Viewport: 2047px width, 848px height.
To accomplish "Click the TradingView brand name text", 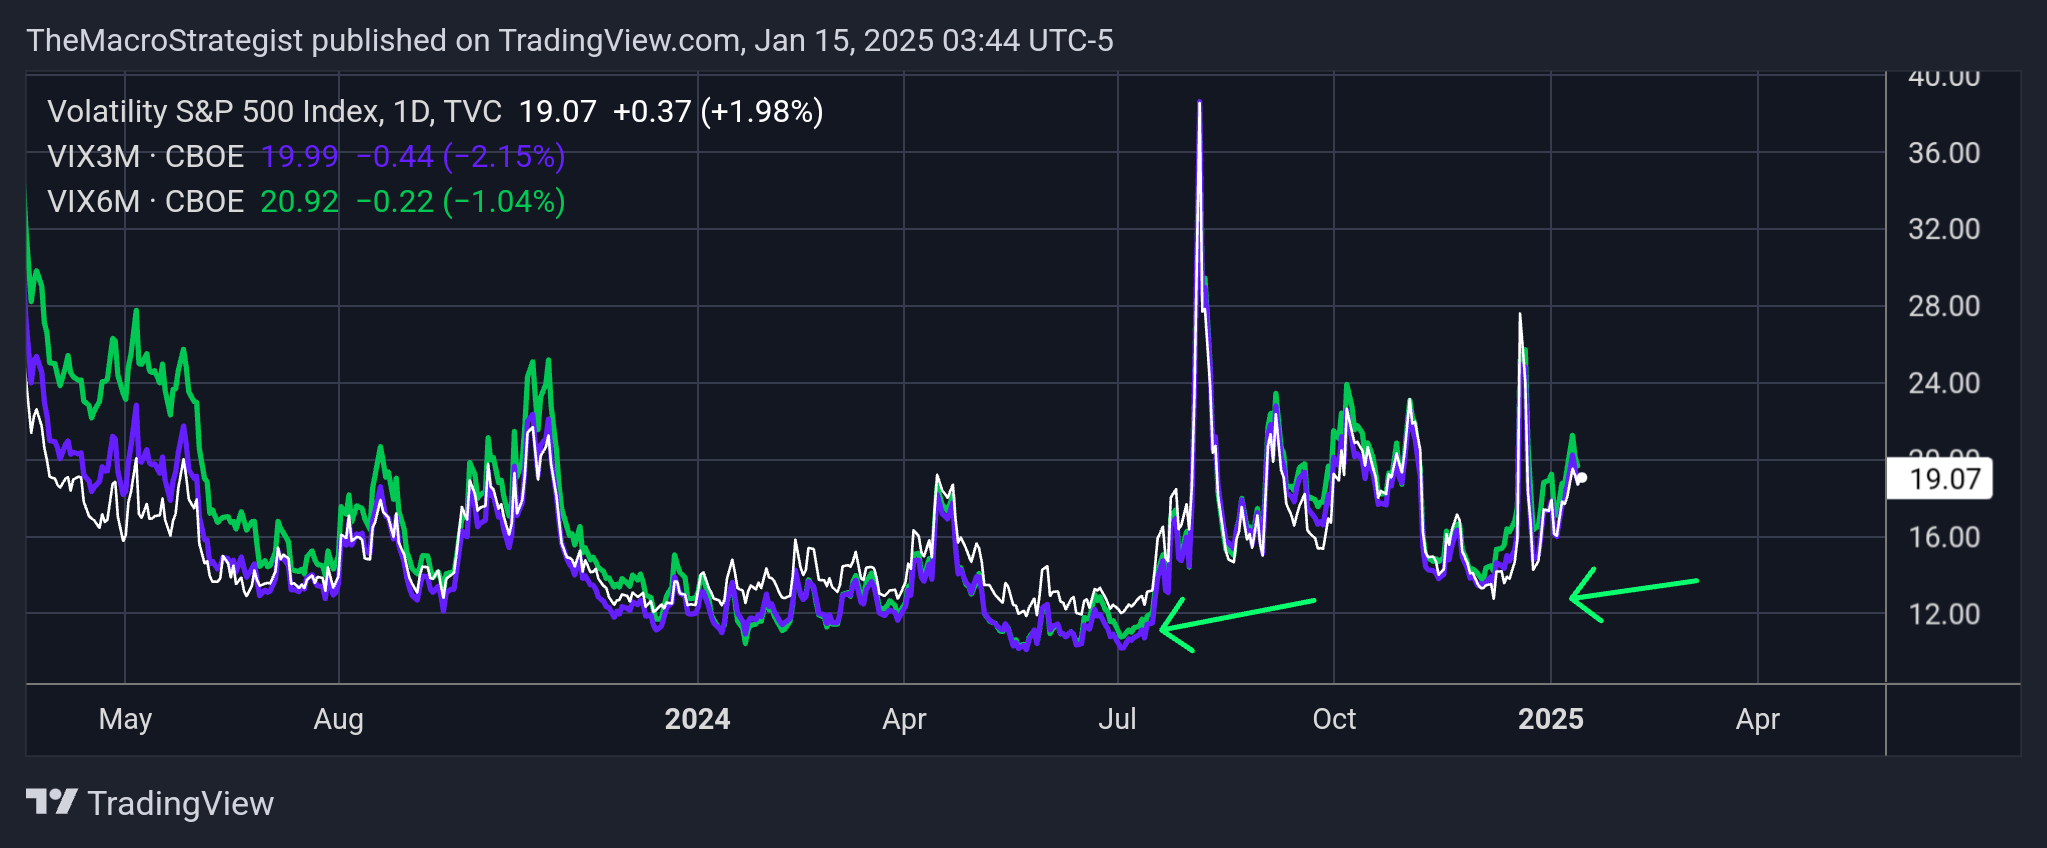I will (x=181, y=804).
